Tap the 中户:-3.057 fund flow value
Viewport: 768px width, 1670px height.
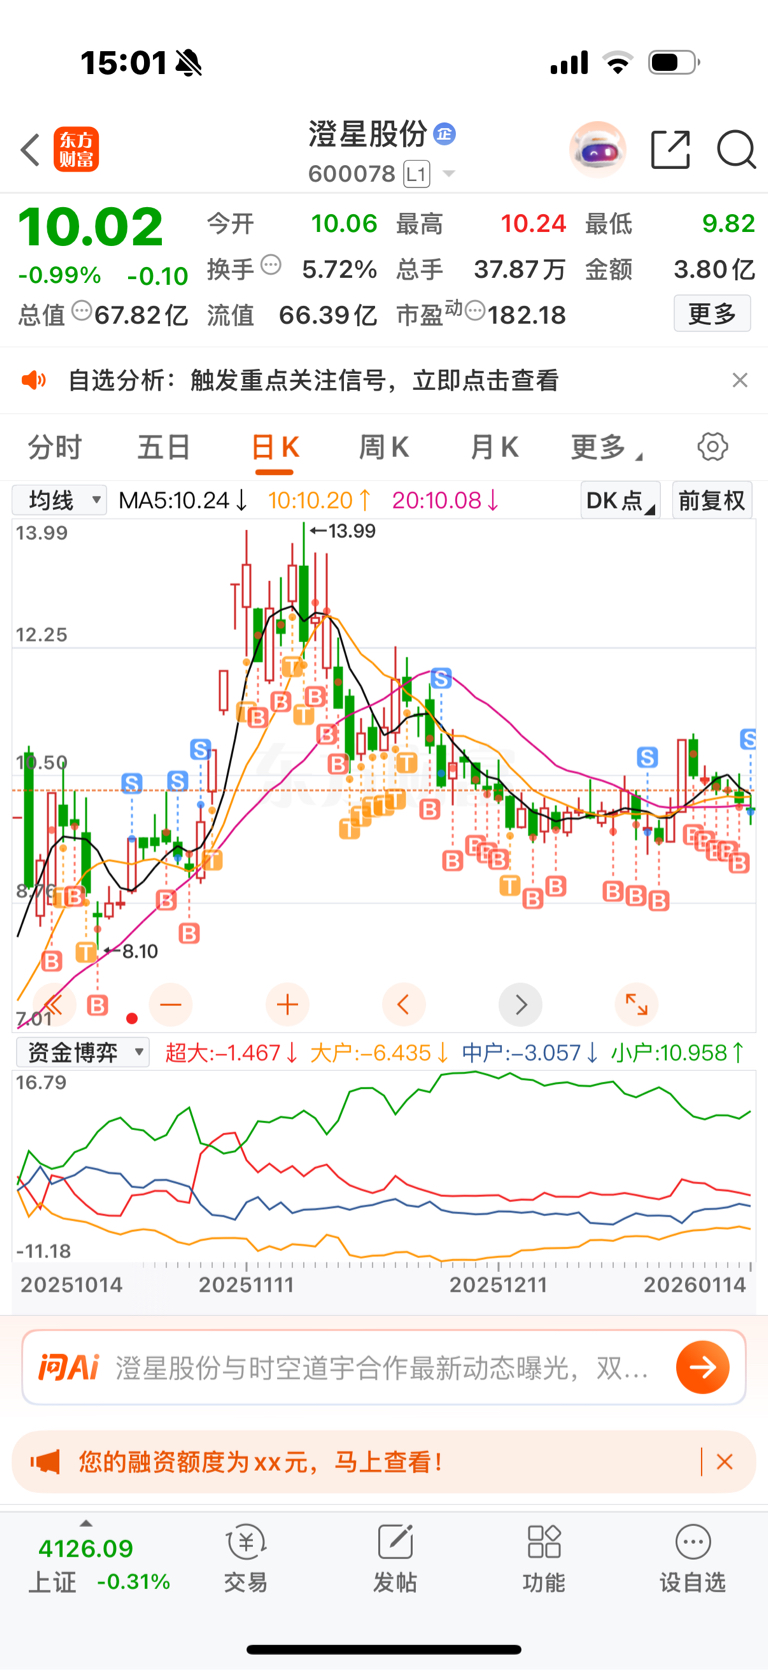[x=530, y=1052]
